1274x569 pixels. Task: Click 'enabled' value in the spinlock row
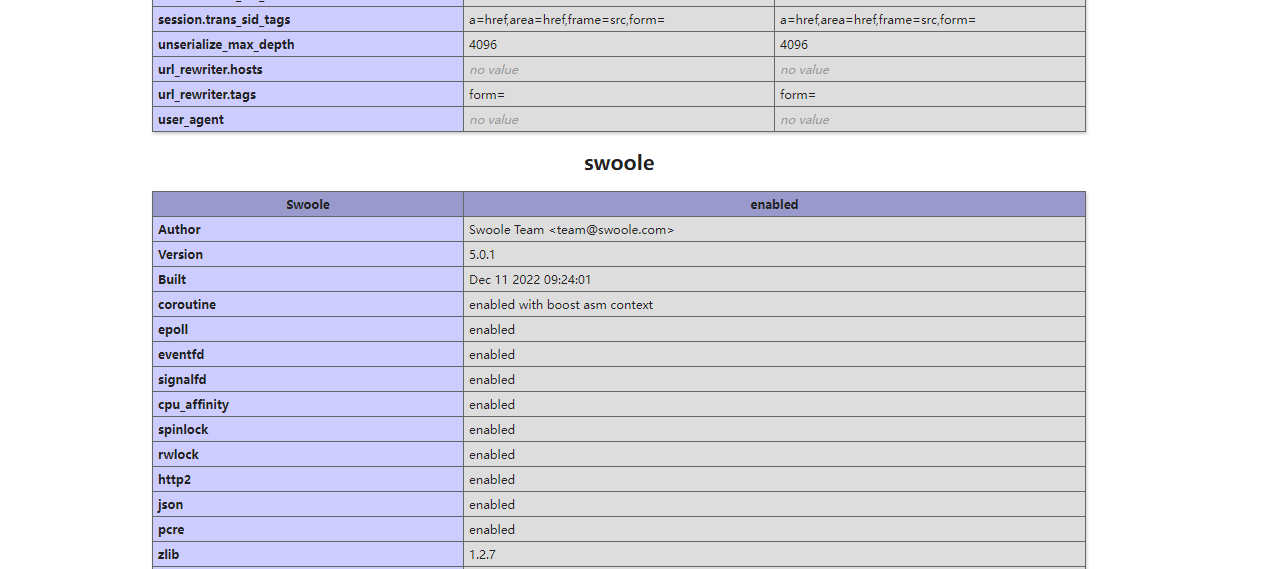492,429
